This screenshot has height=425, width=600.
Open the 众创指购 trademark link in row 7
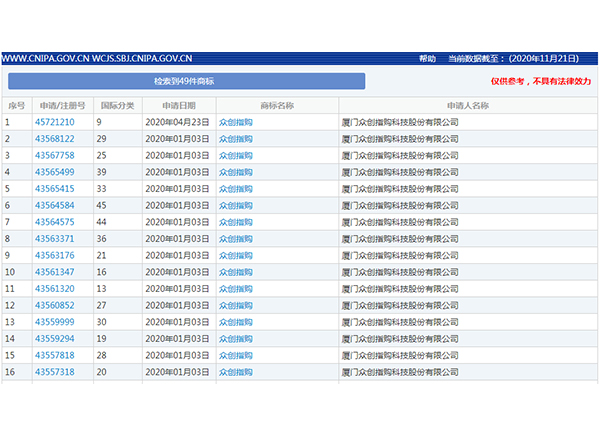(x=236, y=222)
